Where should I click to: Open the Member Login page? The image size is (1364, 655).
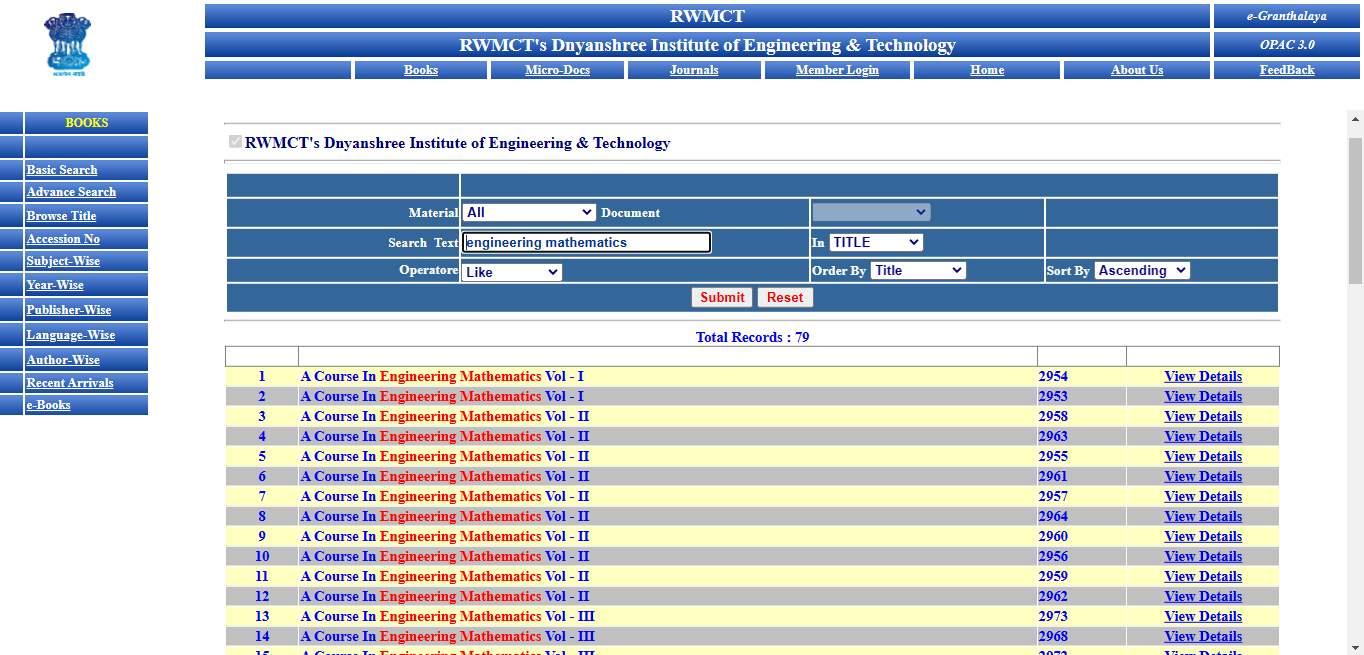click(837, 70)
